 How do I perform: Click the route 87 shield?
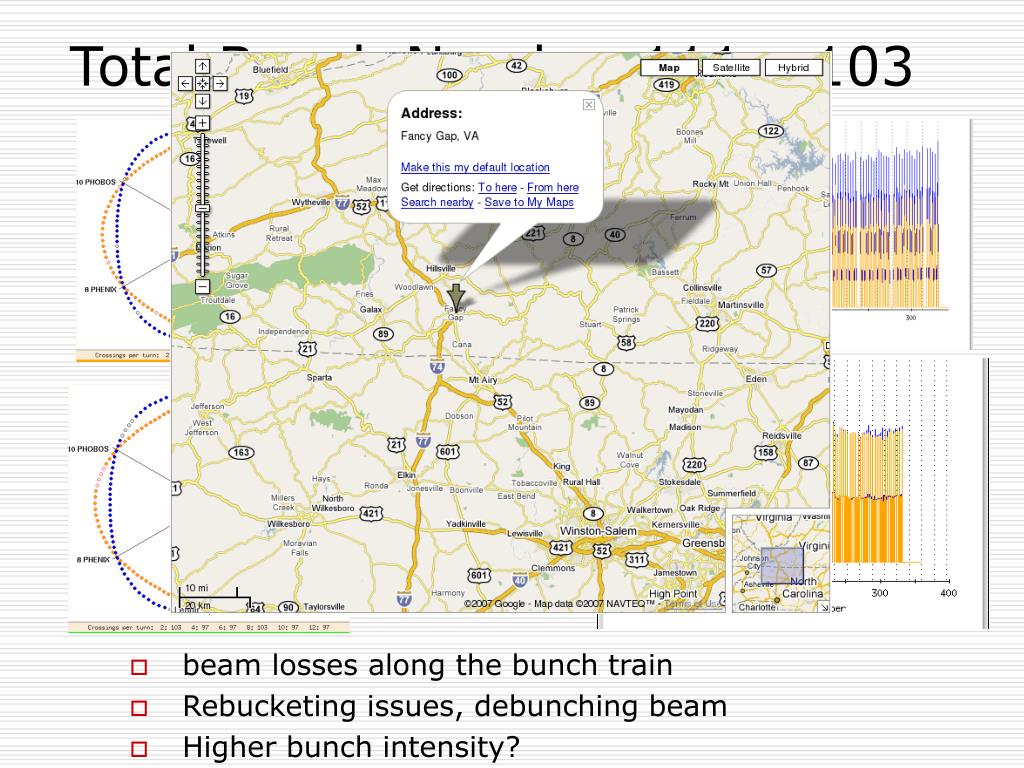(808, 463)
